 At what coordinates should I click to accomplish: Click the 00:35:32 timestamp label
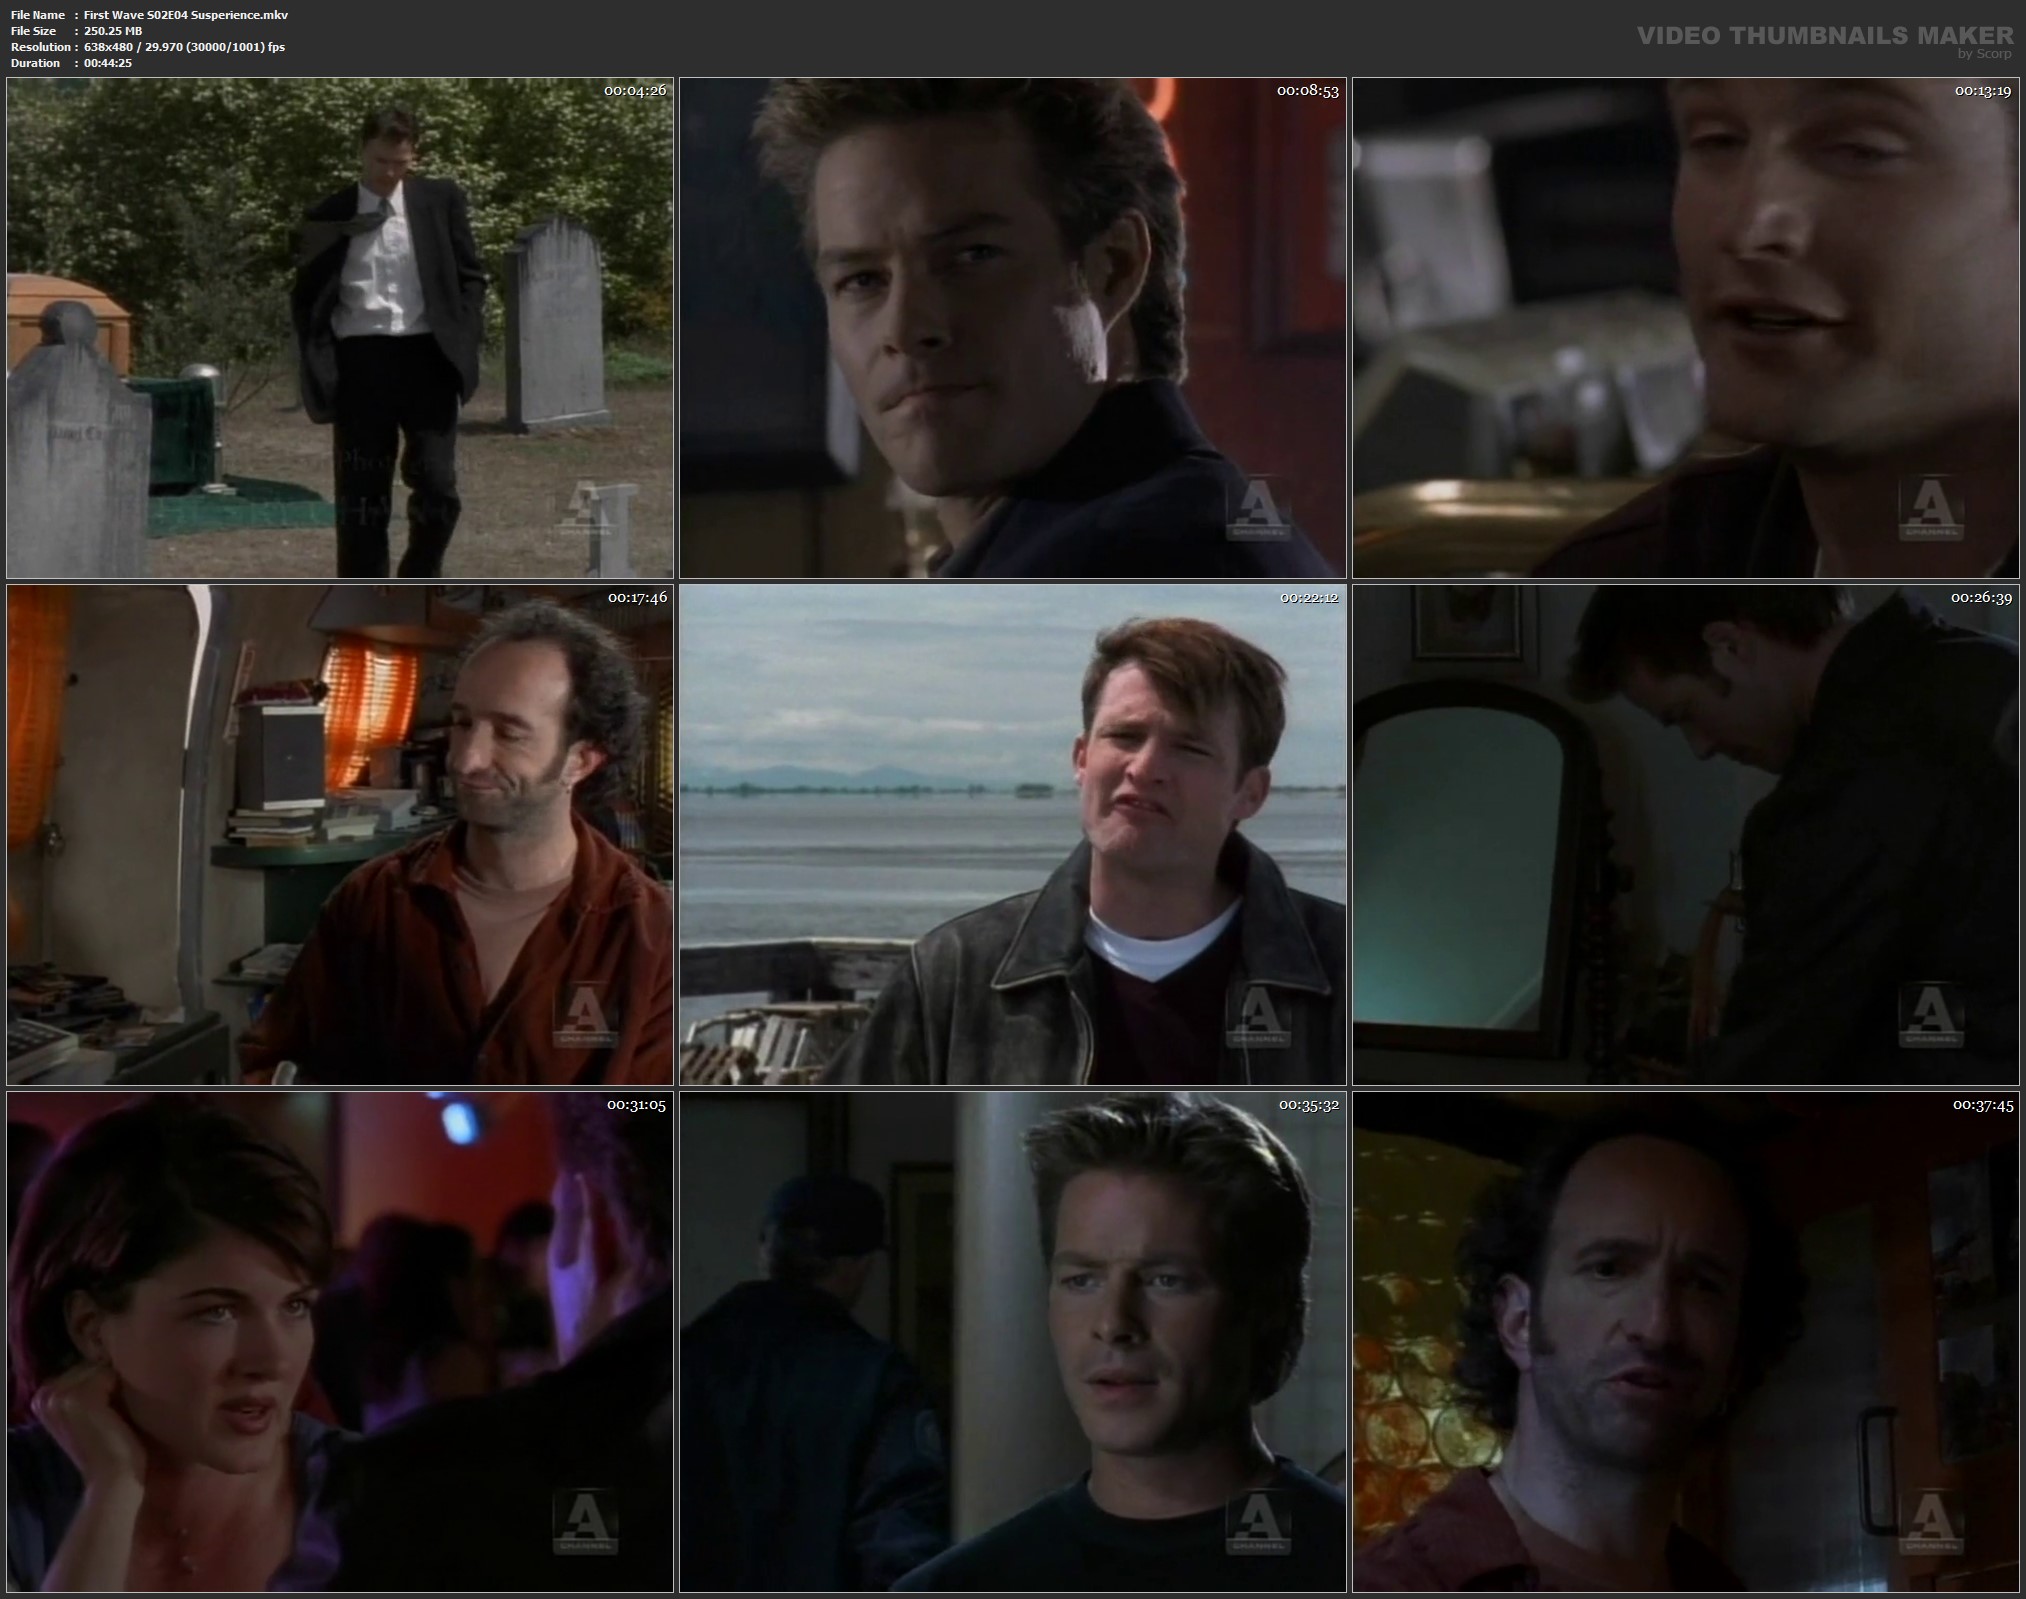[x=1308, y=1105]
